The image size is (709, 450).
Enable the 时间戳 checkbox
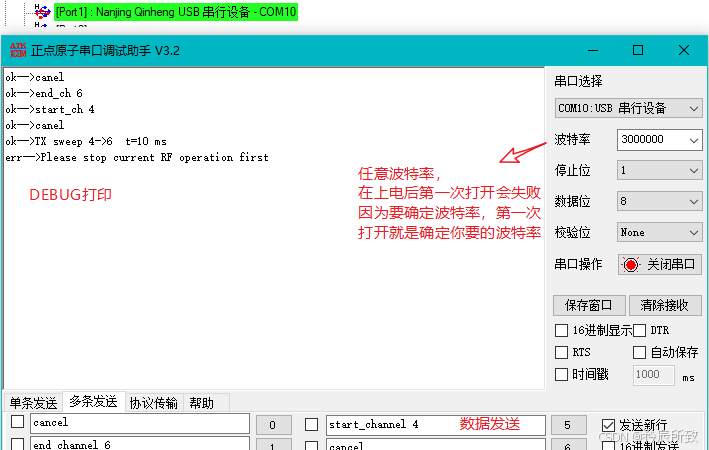562,374
